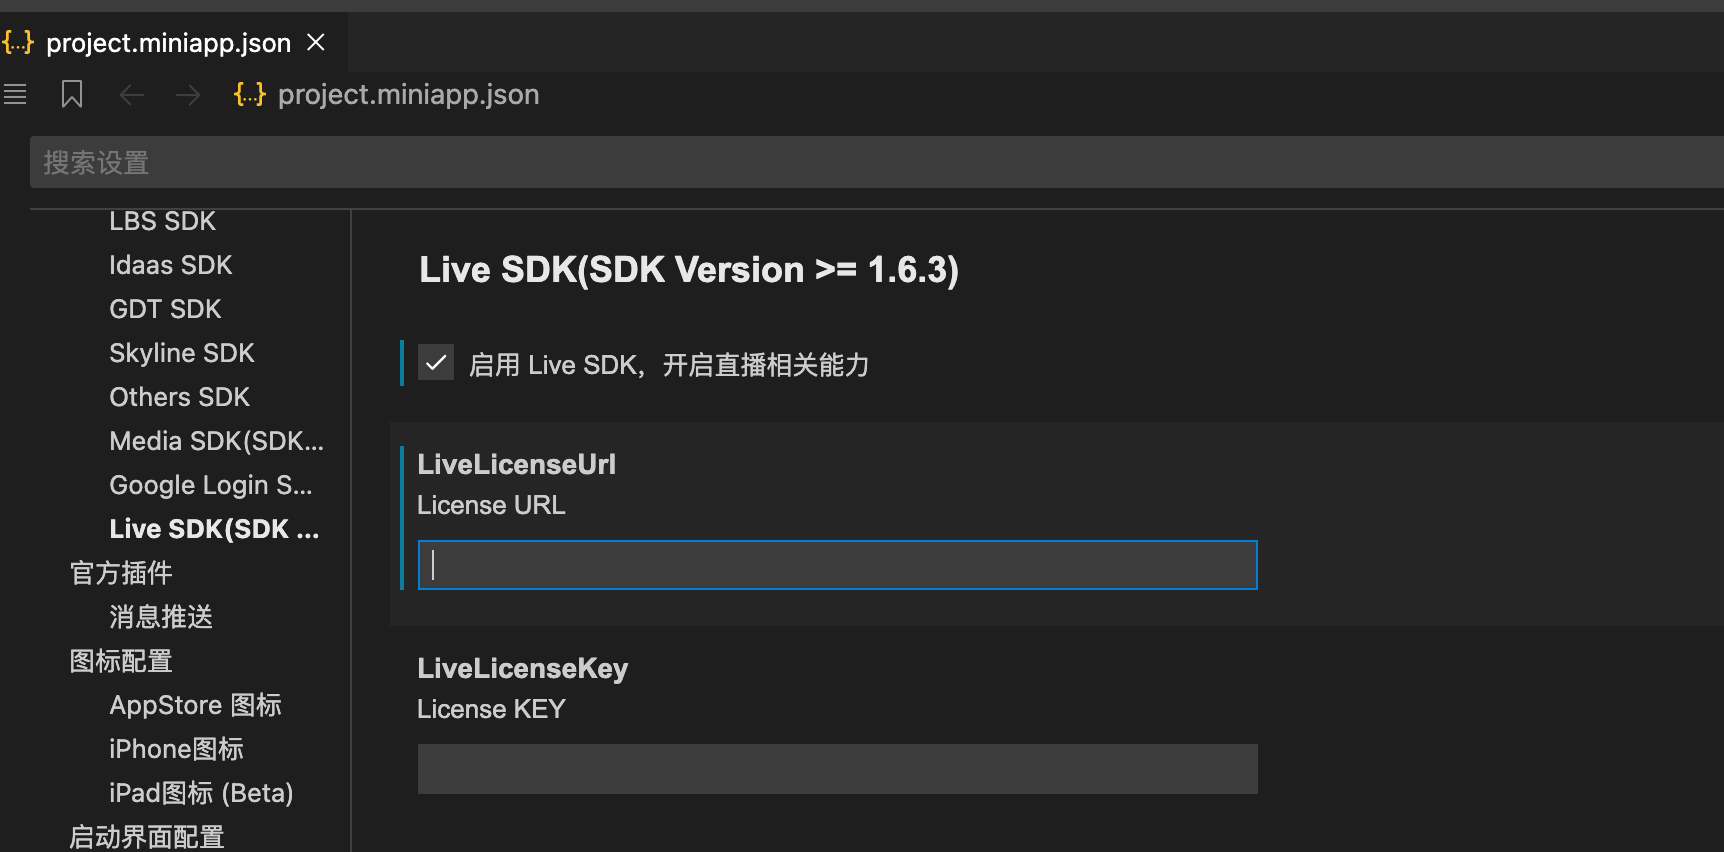Open the 启动界面配置 category
Viewport: 1724px width, 852px height.
pyautogui.click(x=146, y=836)
